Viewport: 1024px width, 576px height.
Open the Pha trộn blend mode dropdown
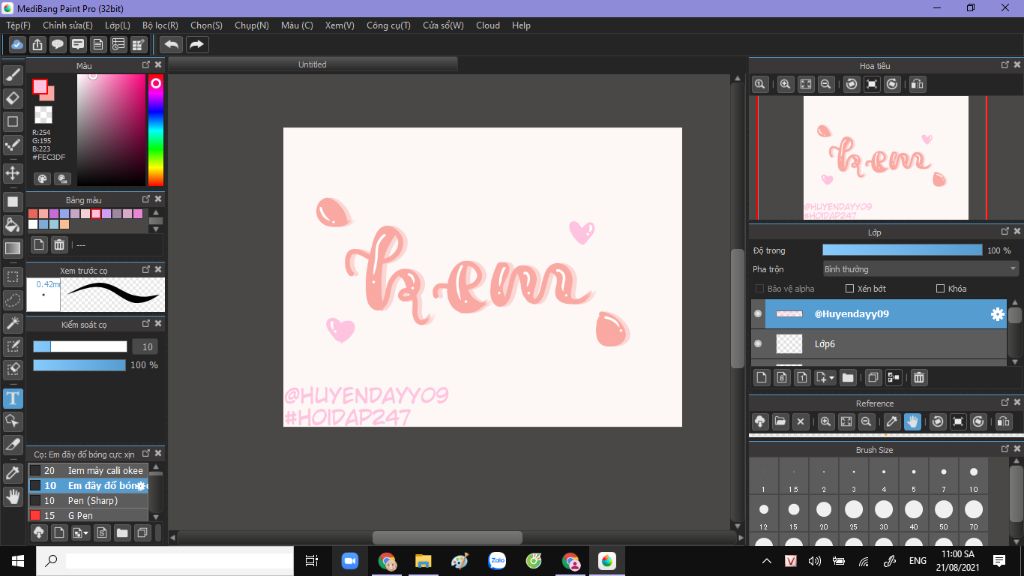click(920, 269)
